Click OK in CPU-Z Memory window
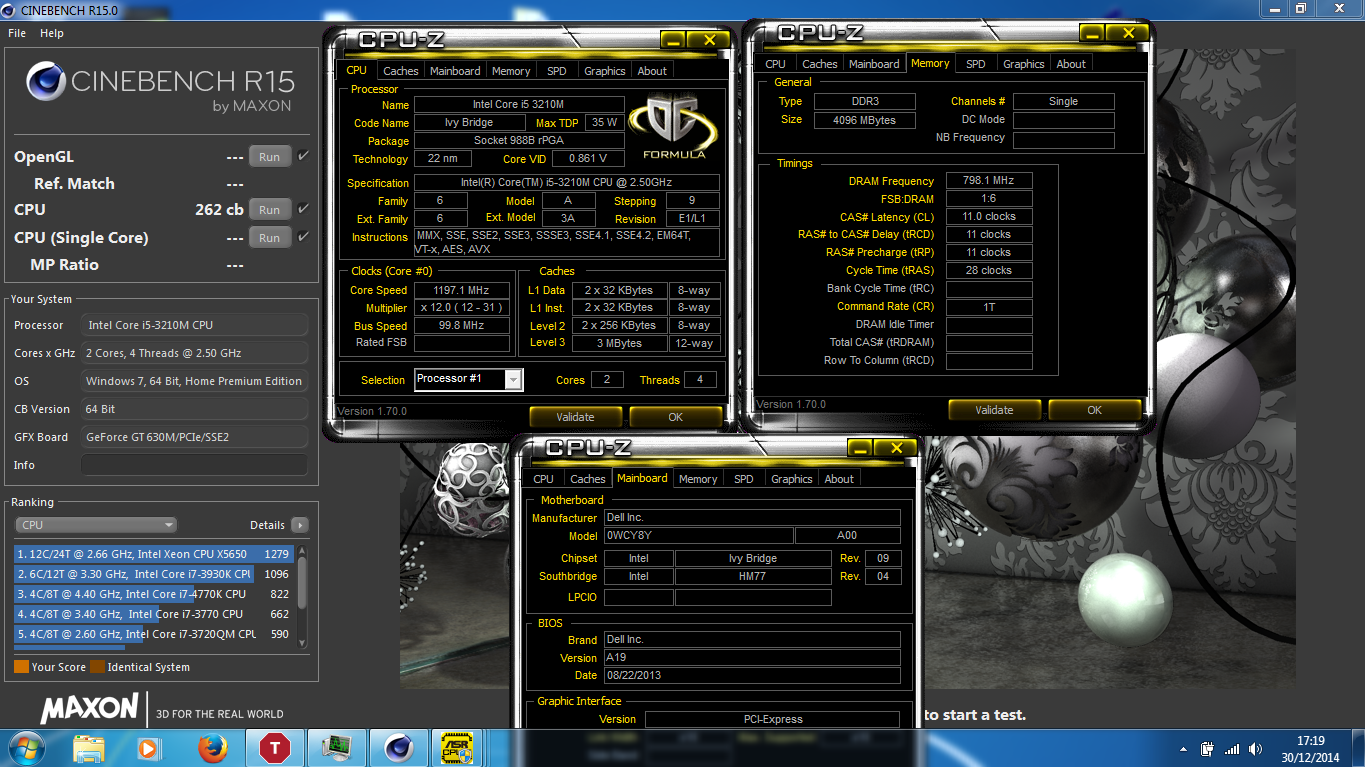This screenshot has height=767, width=1365. tap(1095, 410)
